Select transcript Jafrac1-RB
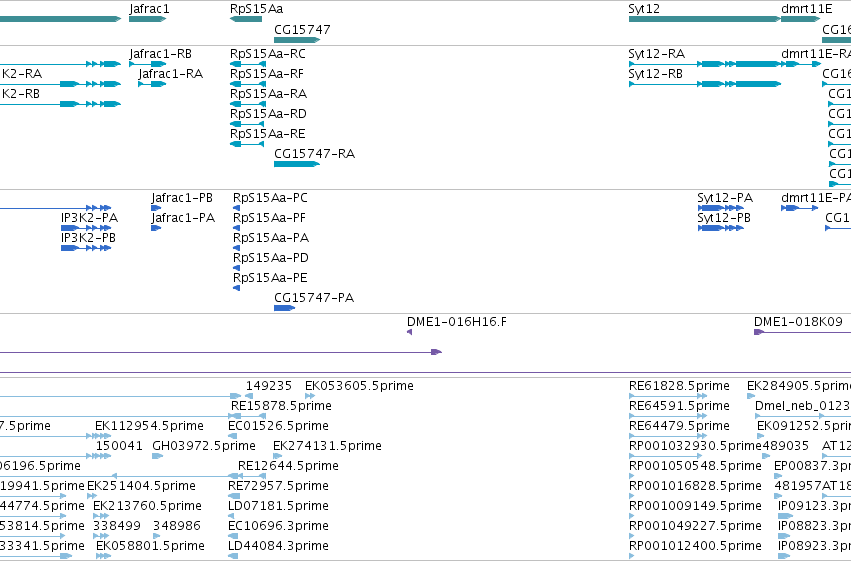 (x=148, y=64)
